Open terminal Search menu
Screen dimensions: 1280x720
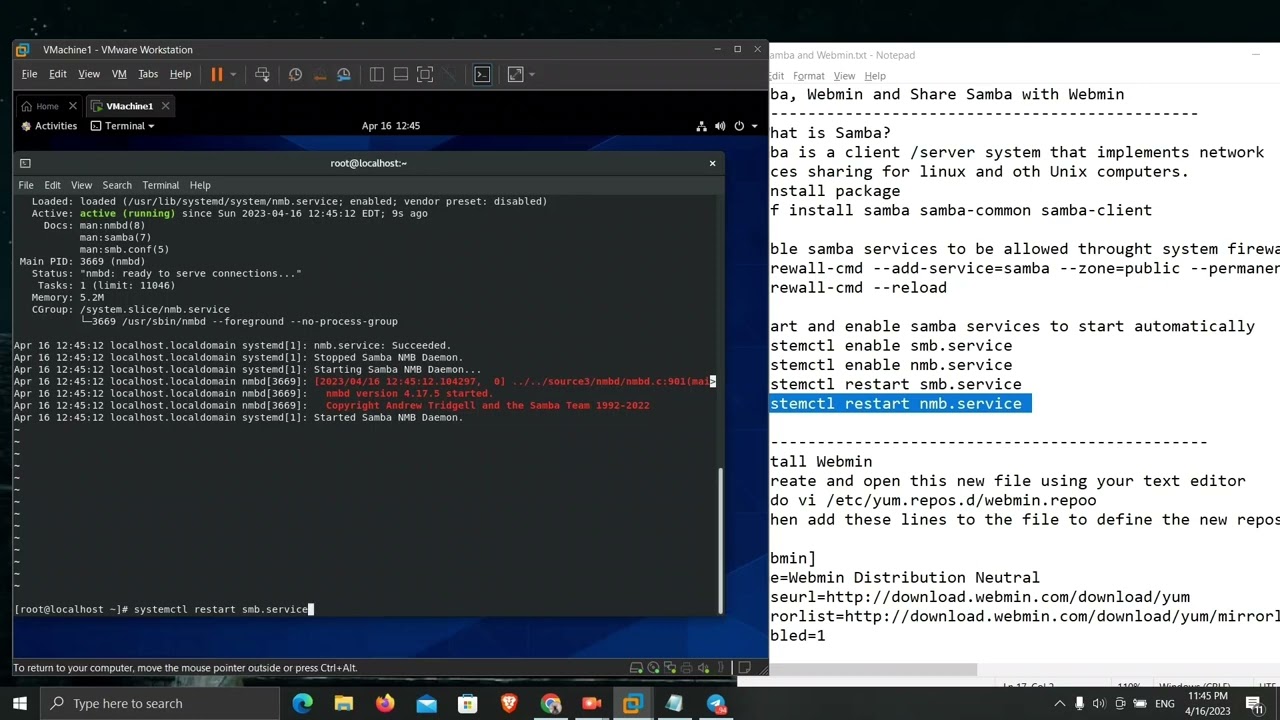[117, 185]
